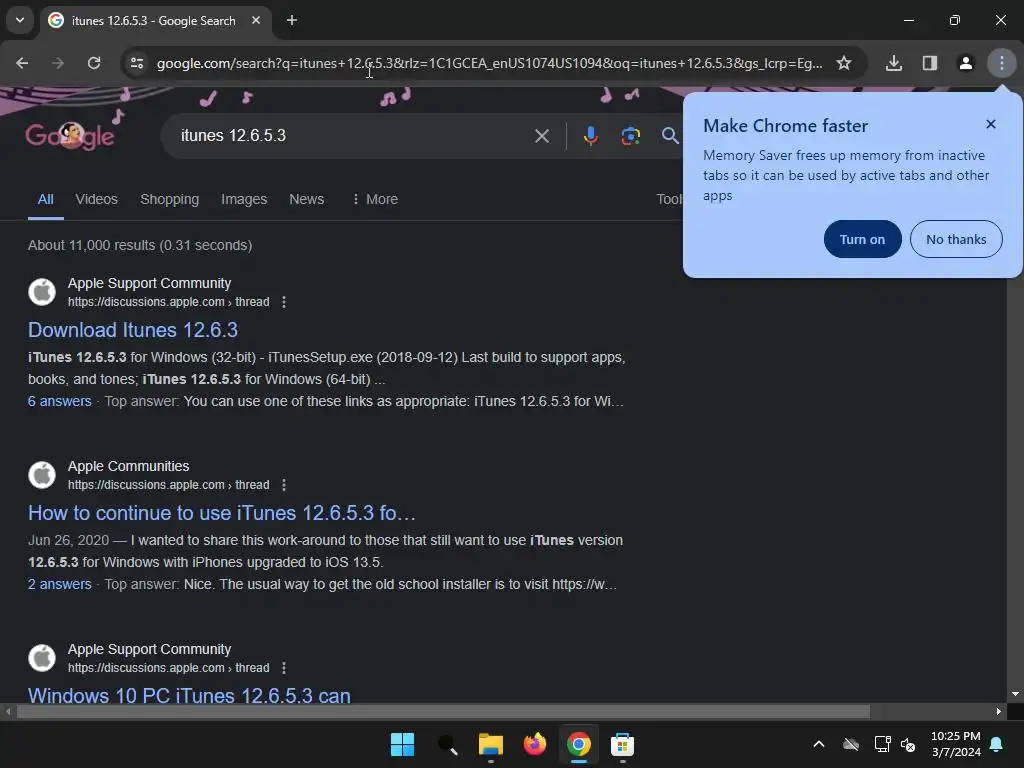This screenshot has height=768, width=1024.
Task: Open the 6 answers link
Action: tap(59, 401)
